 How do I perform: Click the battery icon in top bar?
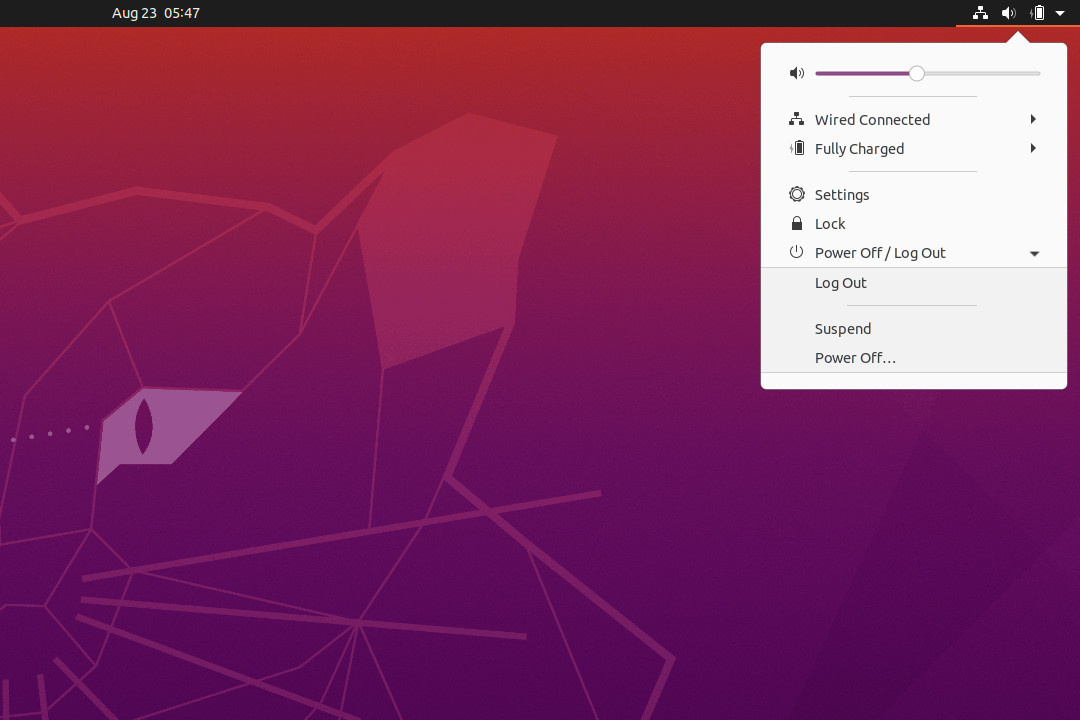[1037, 13]
